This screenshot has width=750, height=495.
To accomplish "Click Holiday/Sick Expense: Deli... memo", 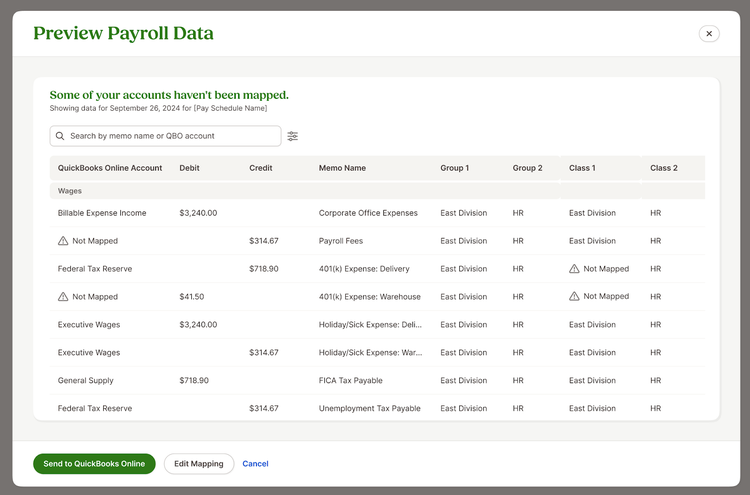I will point(370,324).
